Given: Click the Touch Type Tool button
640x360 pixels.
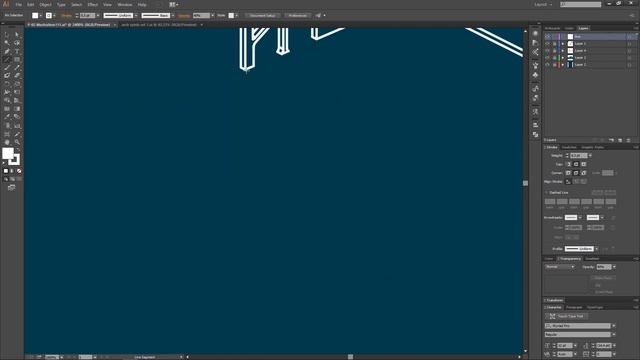Looking at the screenshot, I should click(x=567, y=316).
